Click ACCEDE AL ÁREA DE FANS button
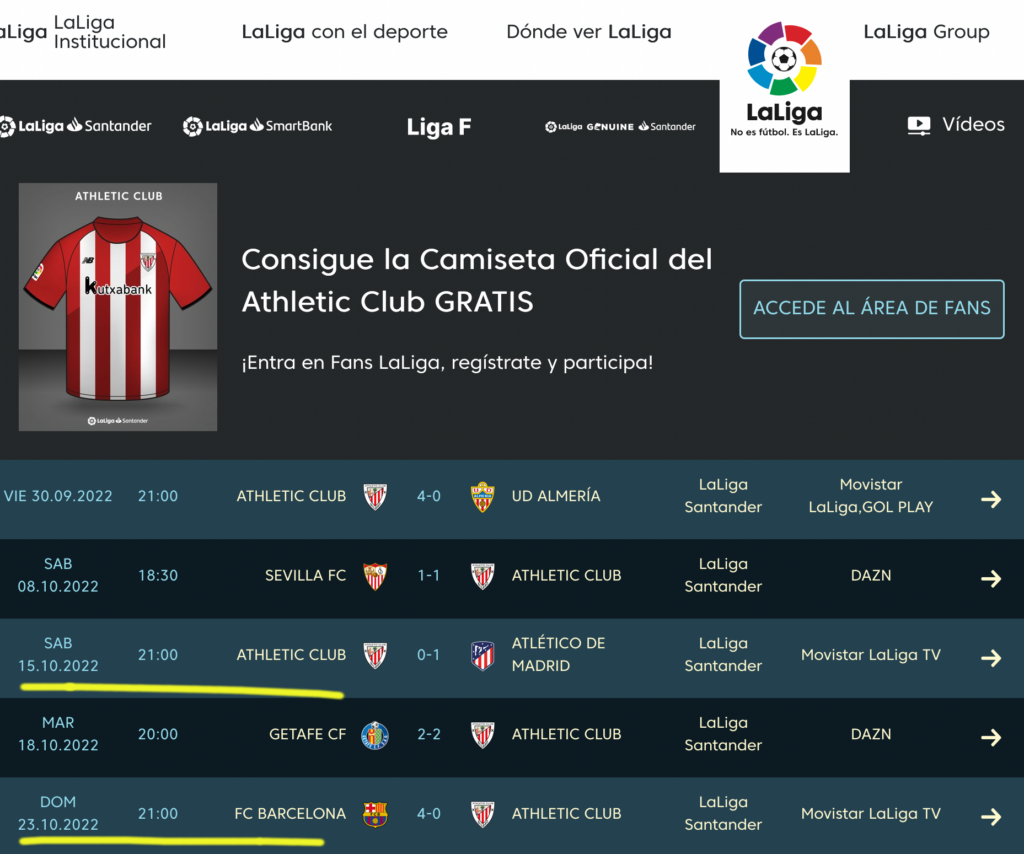 (x=871, y=308)
